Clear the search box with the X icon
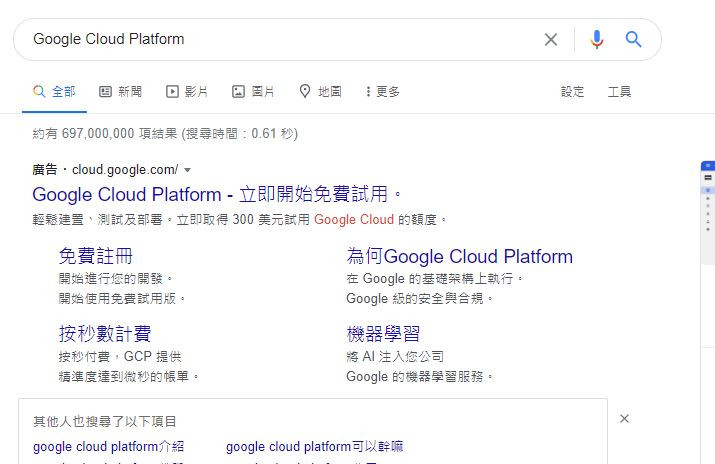The image size is (715, 464). tap(551, 40)
